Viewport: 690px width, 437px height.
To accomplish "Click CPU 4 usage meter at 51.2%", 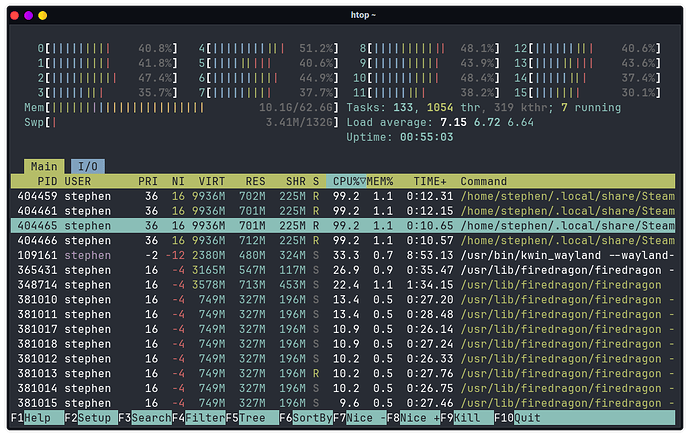I will pos(268,48).
